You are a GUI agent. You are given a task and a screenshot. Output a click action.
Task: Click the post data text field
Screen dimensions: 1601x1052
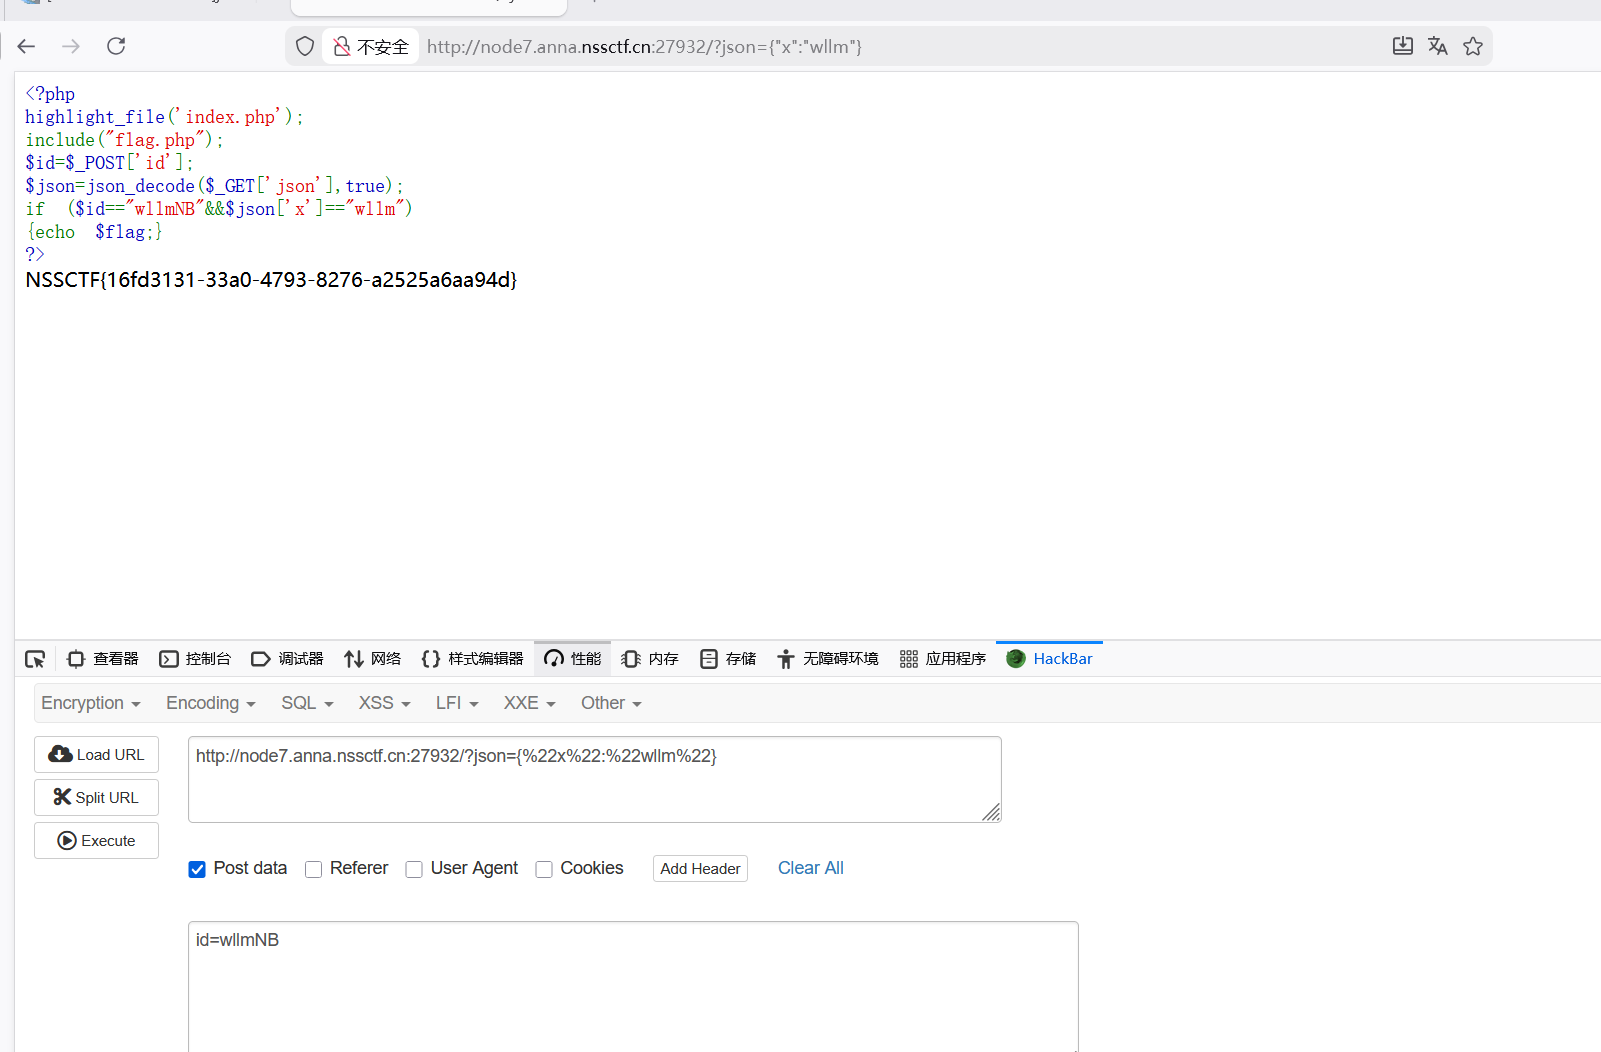[632, 985]
